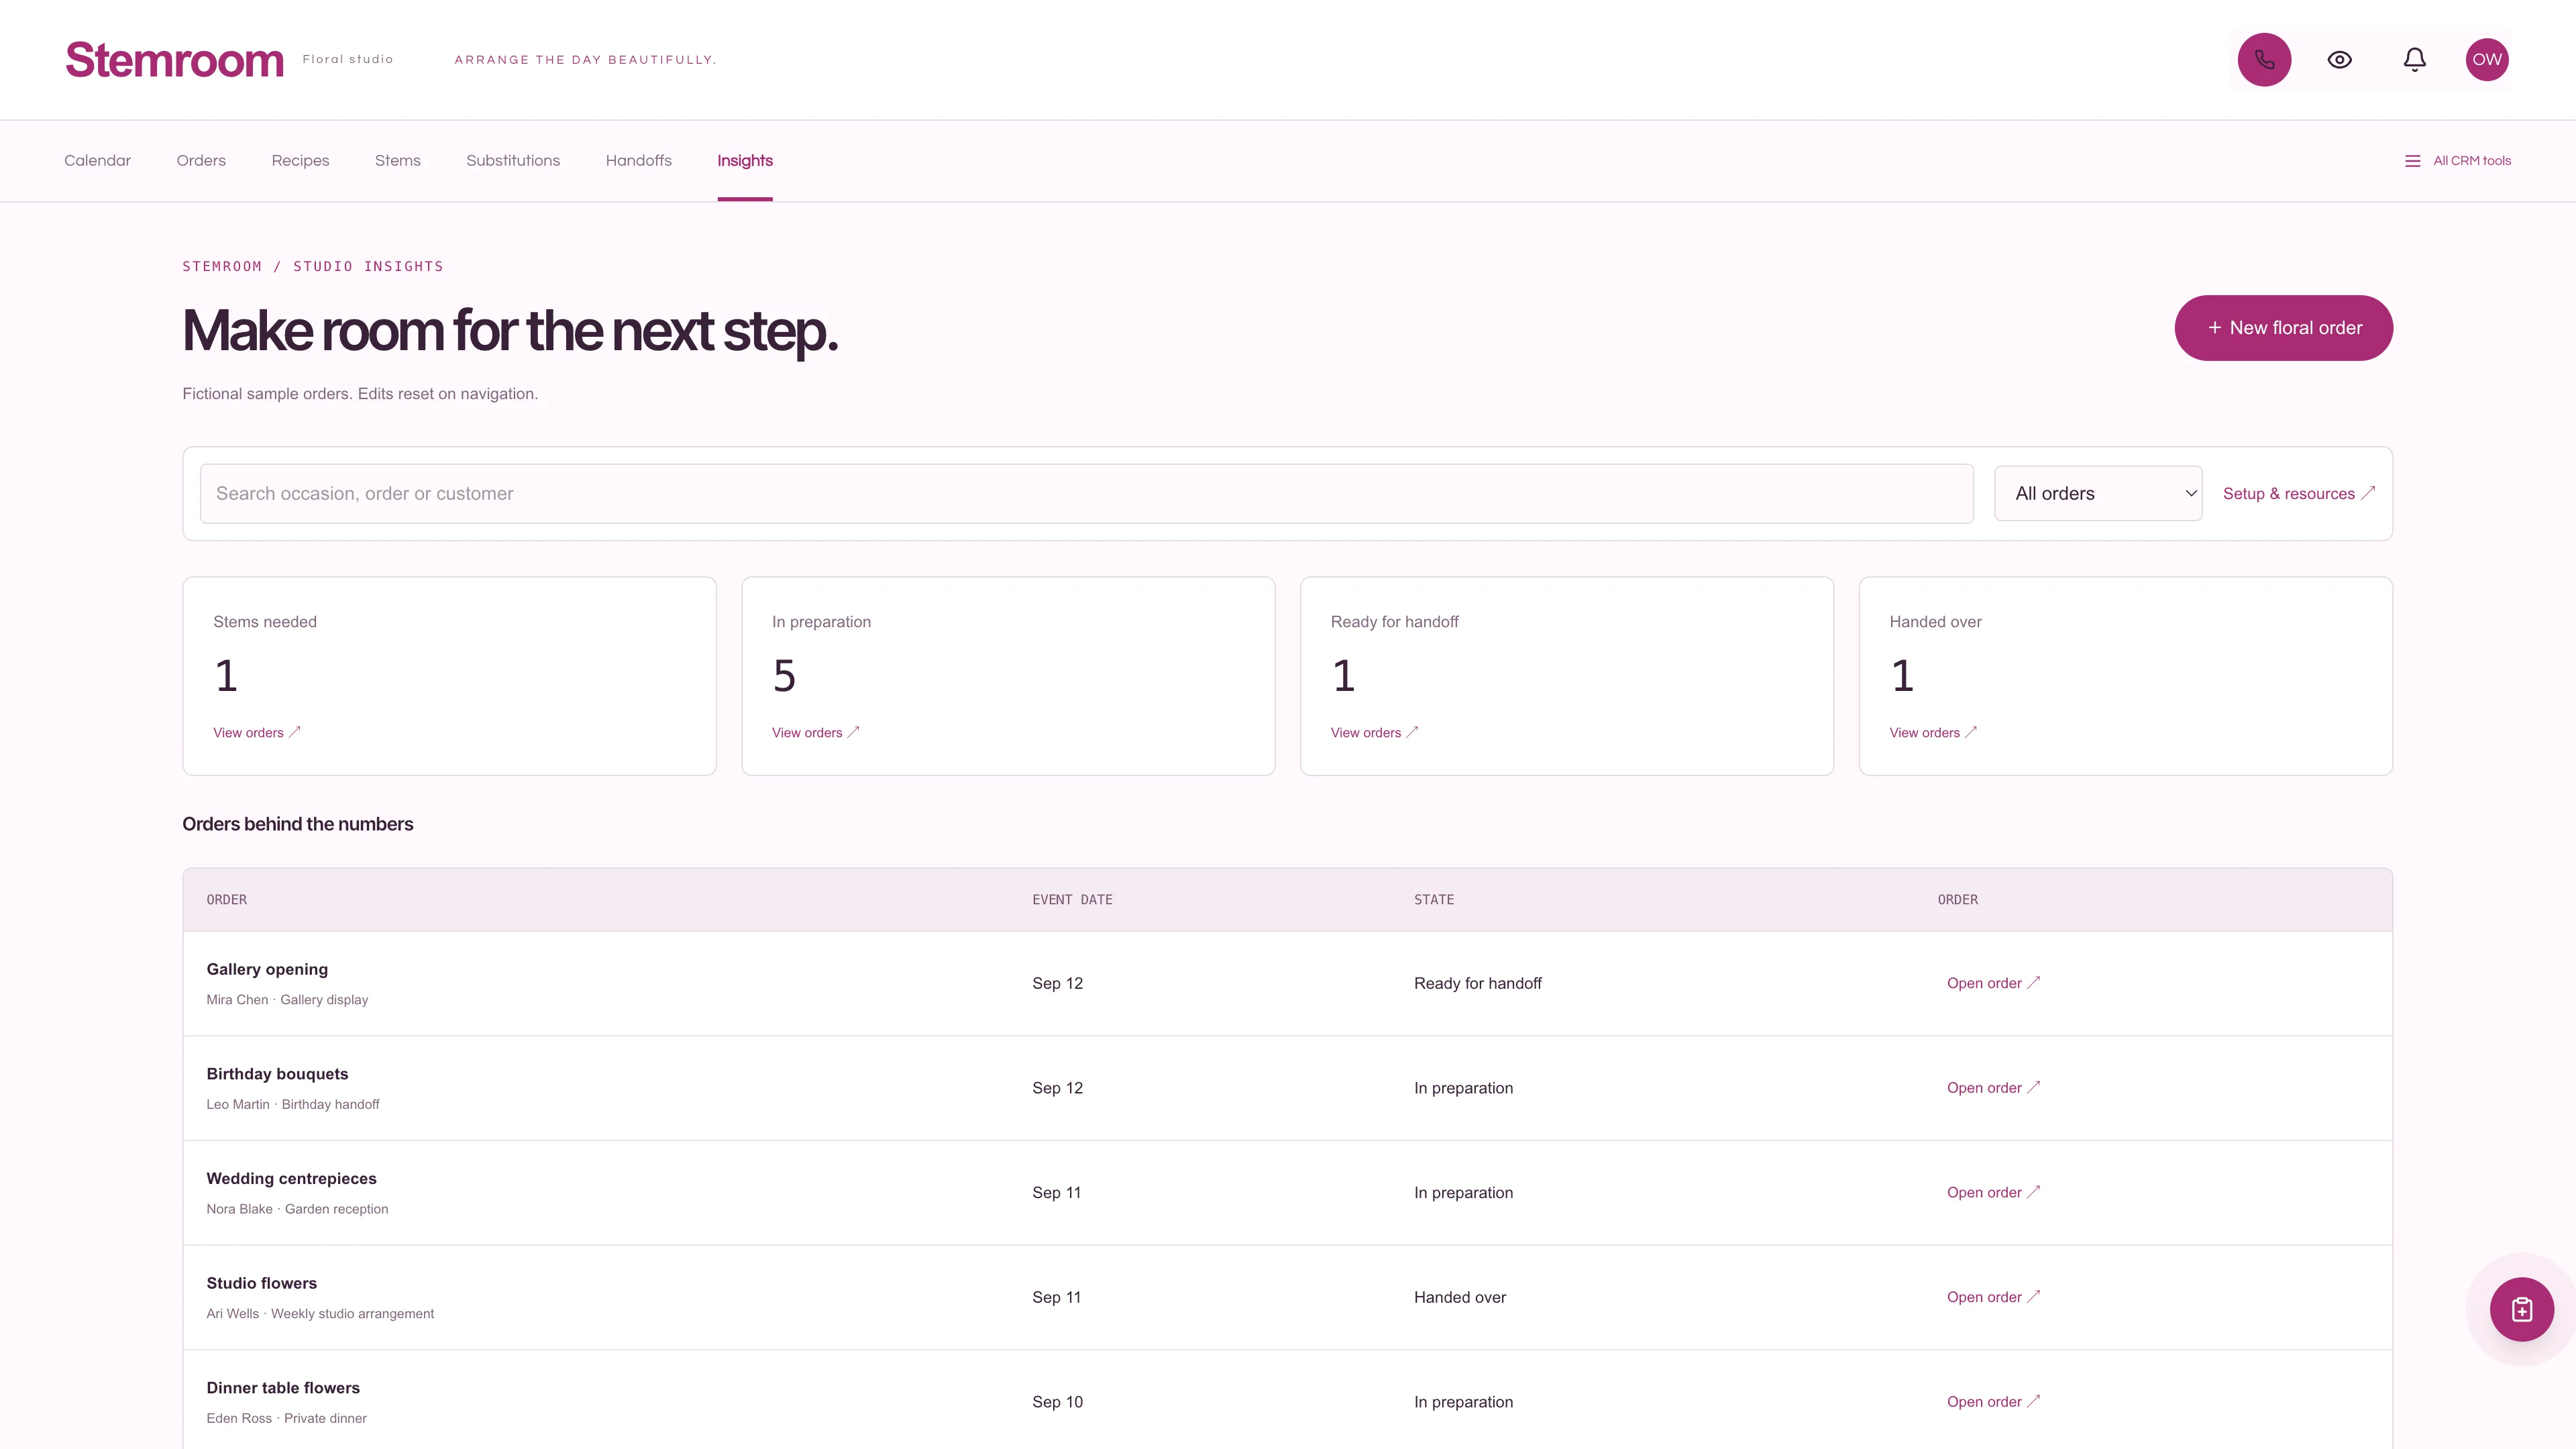The image size is (2576, 1449).
Task: Switch to the Orders tab
Action: click(201, 161)
